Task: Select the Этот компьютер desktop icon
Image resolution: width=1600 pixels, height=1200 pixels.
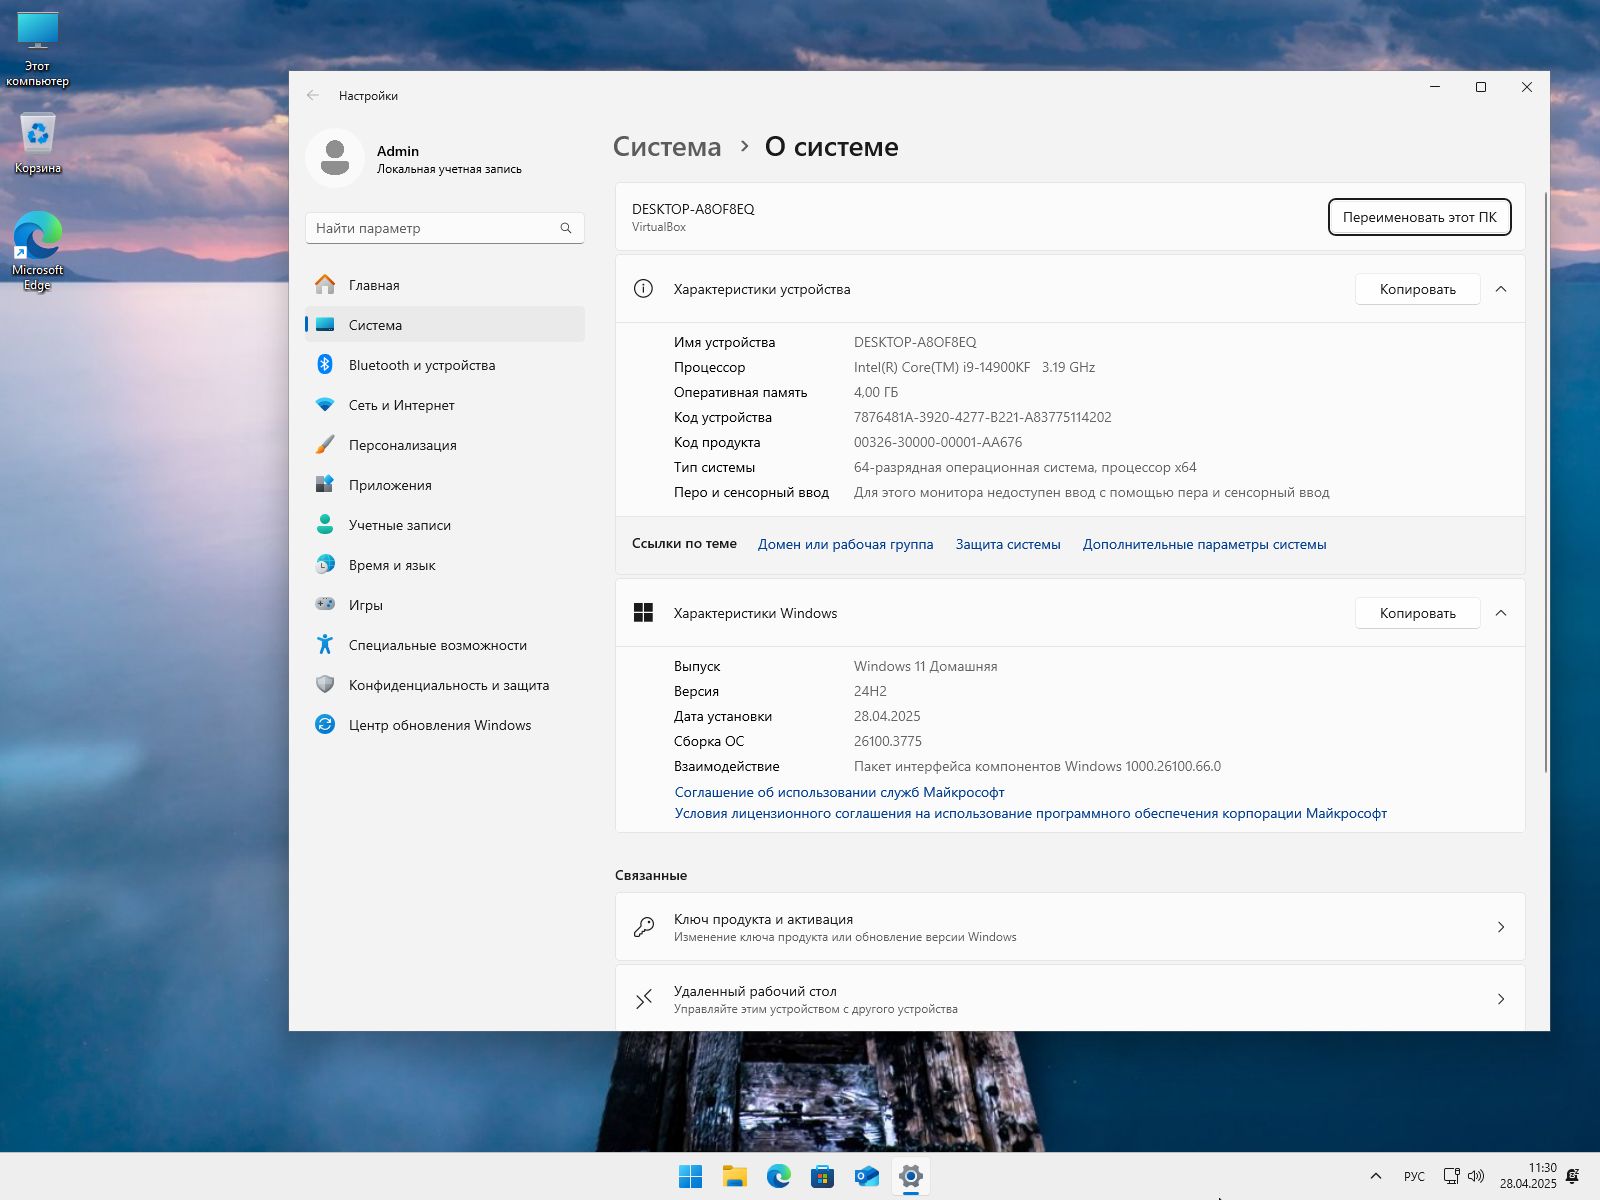Action: pyautogui.click(x=38, y=49)
